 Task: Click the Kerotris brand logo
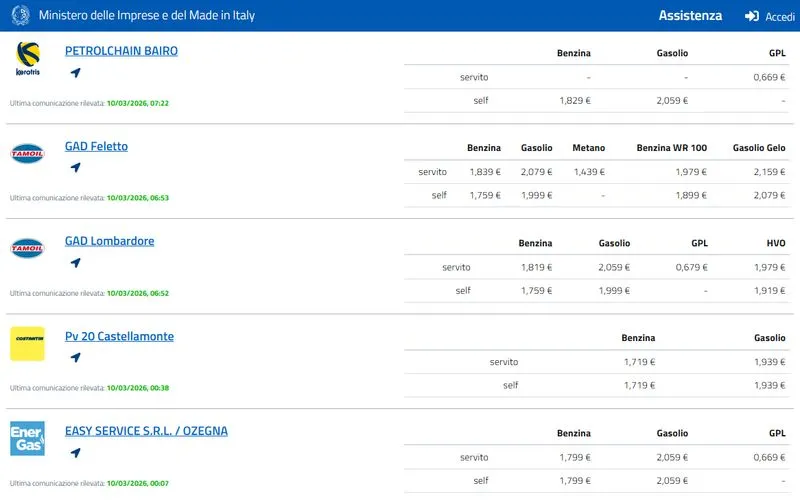(x=27, y=59)
